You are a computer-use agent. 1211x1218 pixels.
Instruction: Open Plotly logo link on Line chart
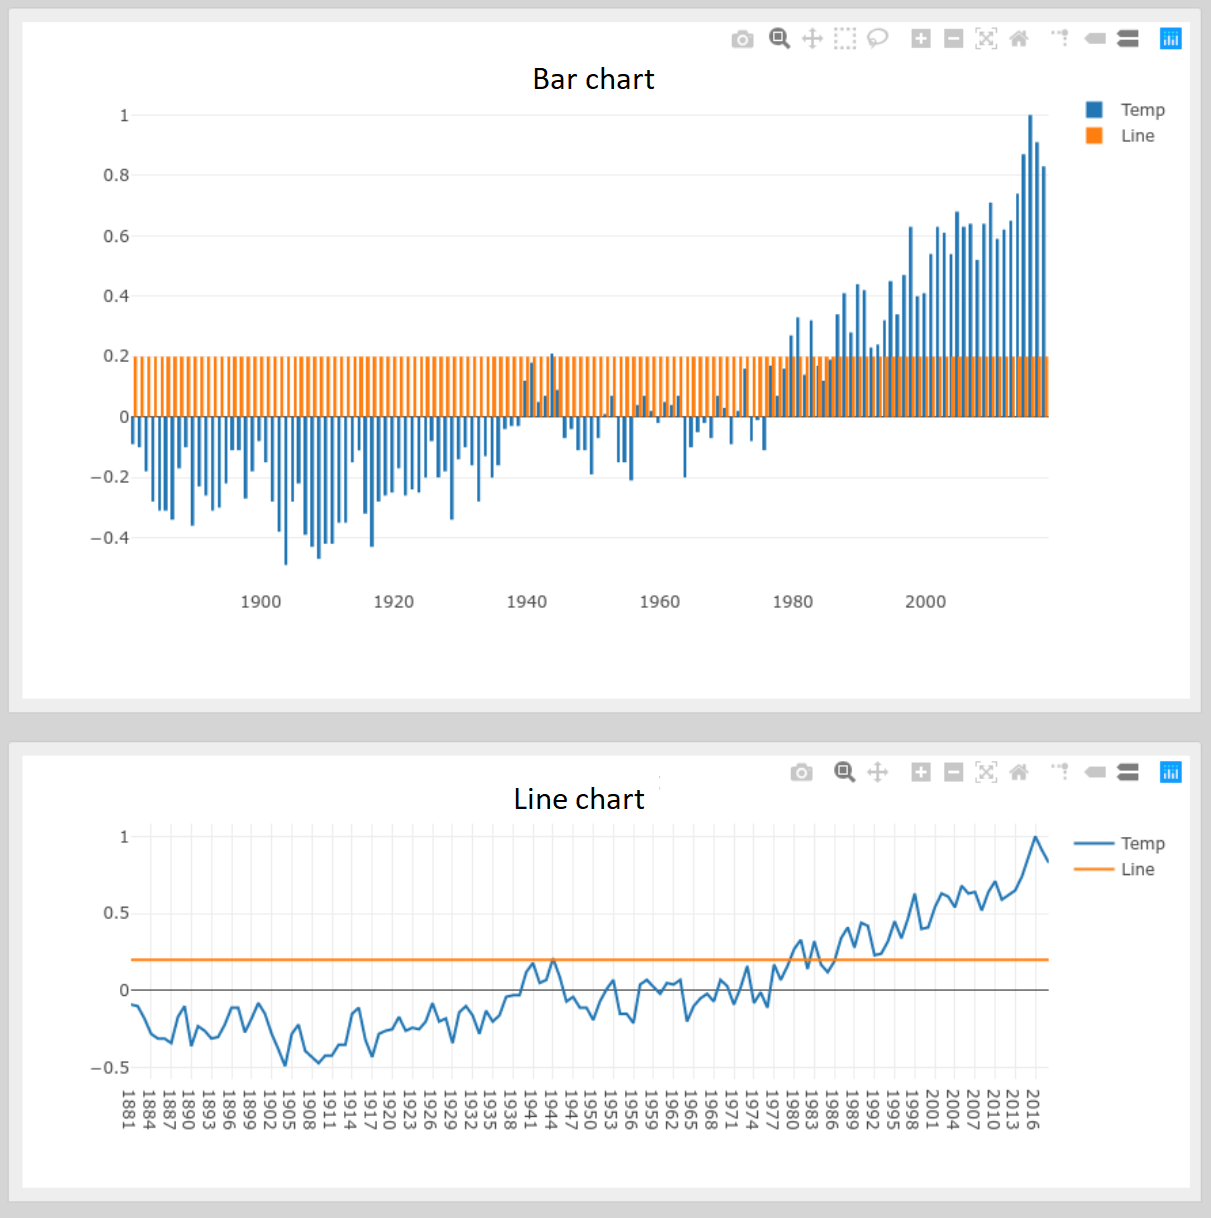coord(1170,772)
